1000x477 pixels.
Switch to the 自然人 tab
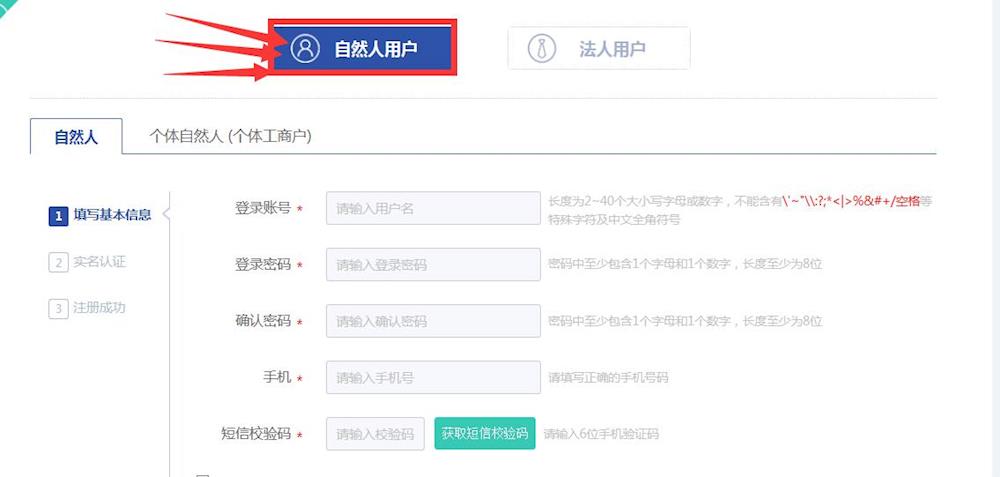click(76, 136)
